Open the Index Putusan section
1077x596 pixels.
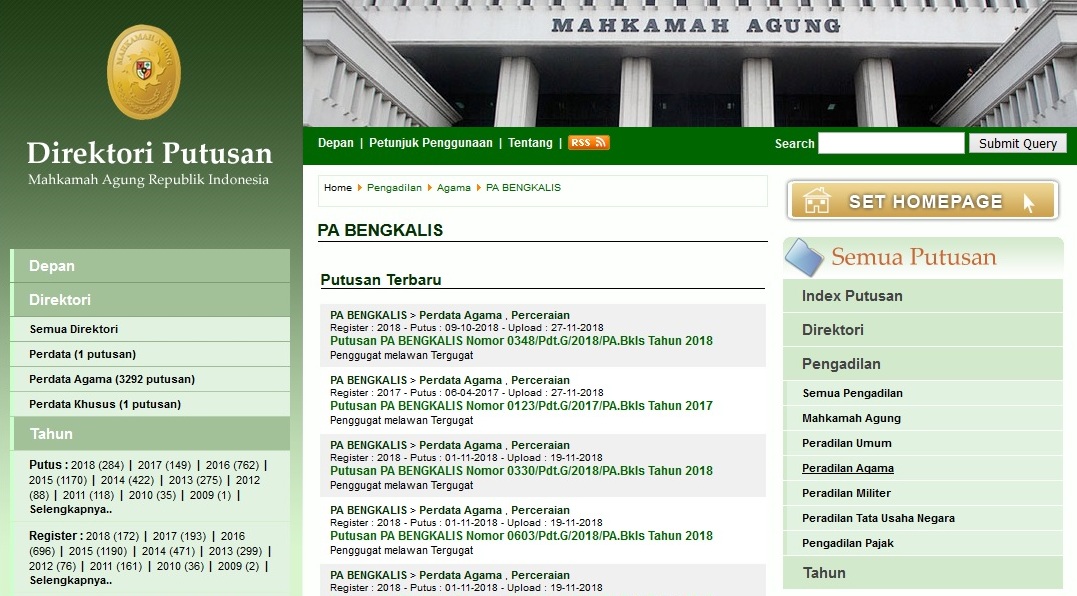(852, 295)
